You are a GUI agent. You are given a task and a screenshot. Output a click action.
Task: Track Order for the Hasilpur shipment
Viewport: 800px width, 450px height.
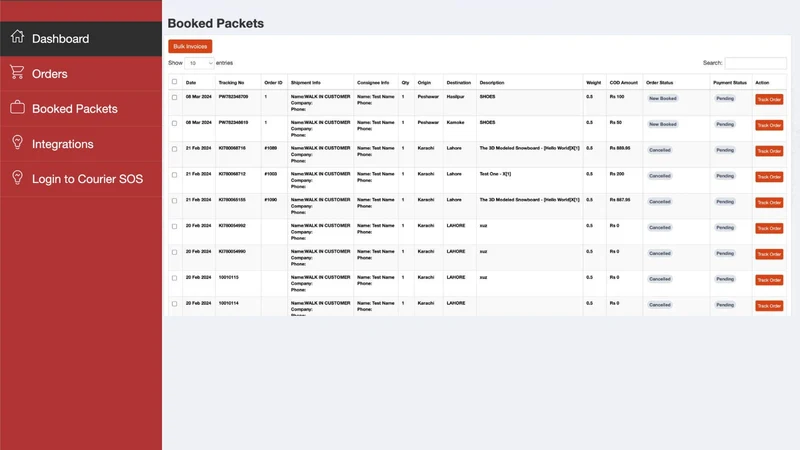769,99
